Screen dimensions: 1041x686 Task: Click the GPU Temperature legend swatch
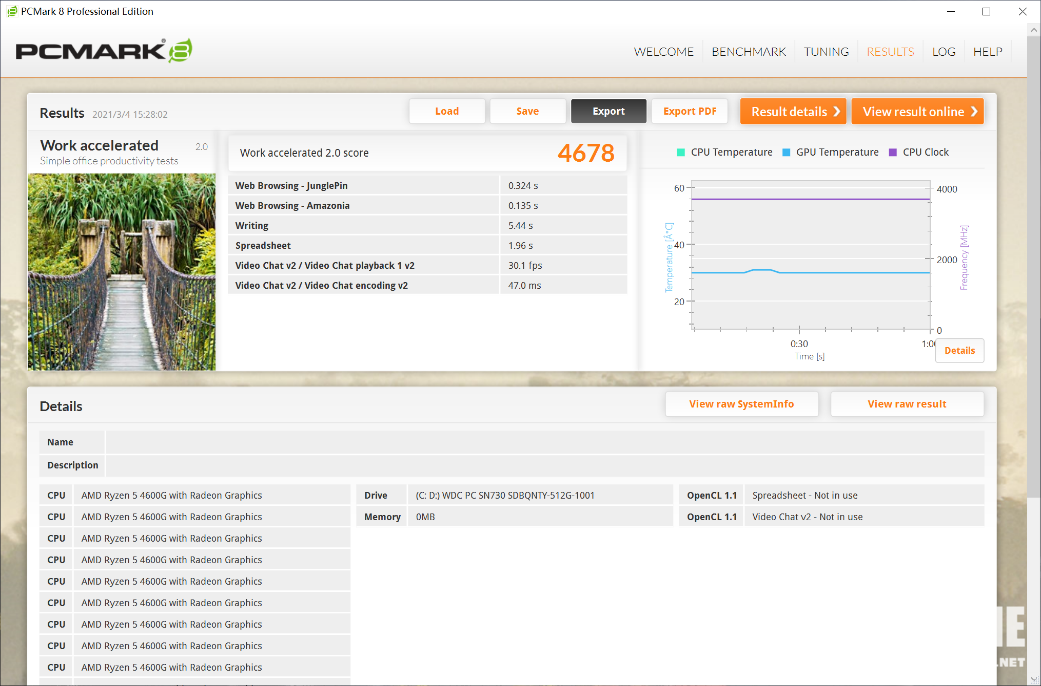click(786, 152)
